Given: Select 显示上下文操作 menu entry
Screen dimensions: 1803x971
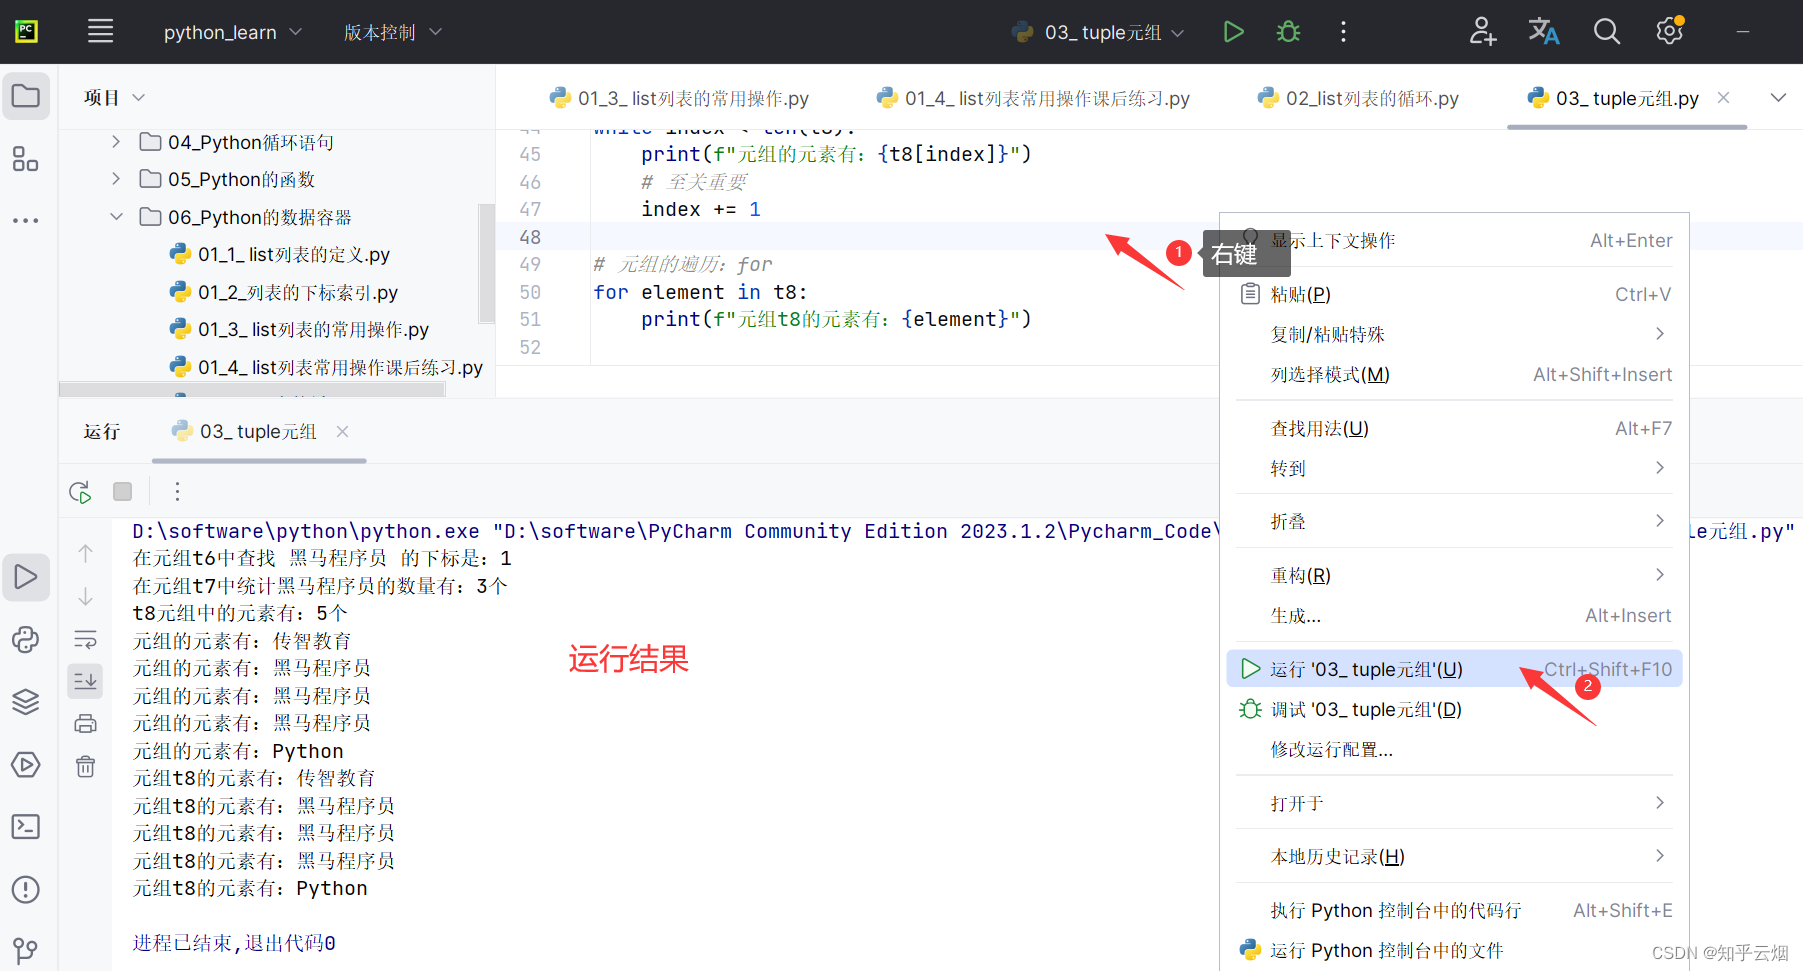Looking at the screenshot, I should (x=1455, y=240).
